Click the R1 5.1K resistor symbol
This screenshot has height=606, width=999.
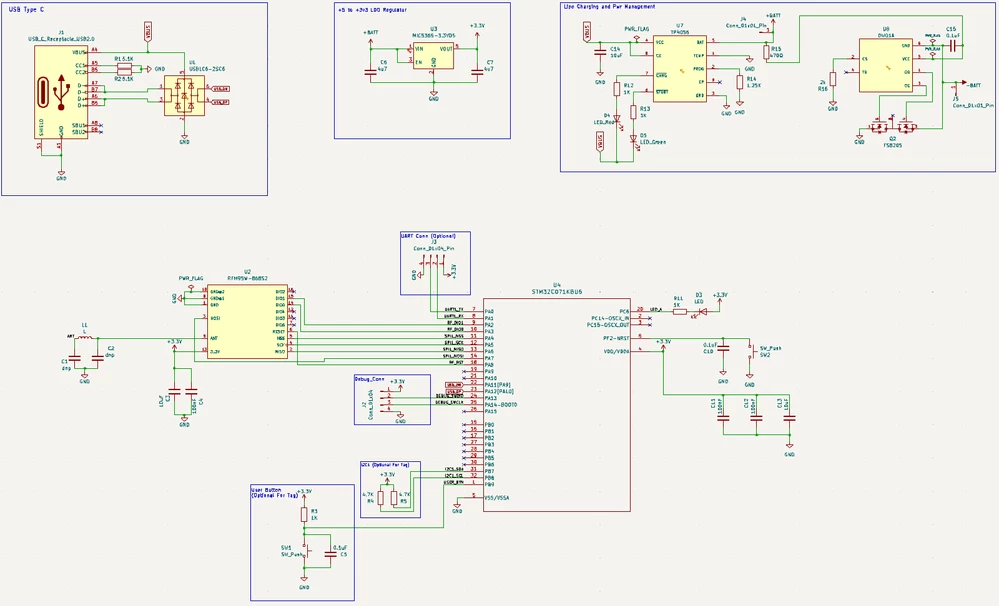click(124, 65)
